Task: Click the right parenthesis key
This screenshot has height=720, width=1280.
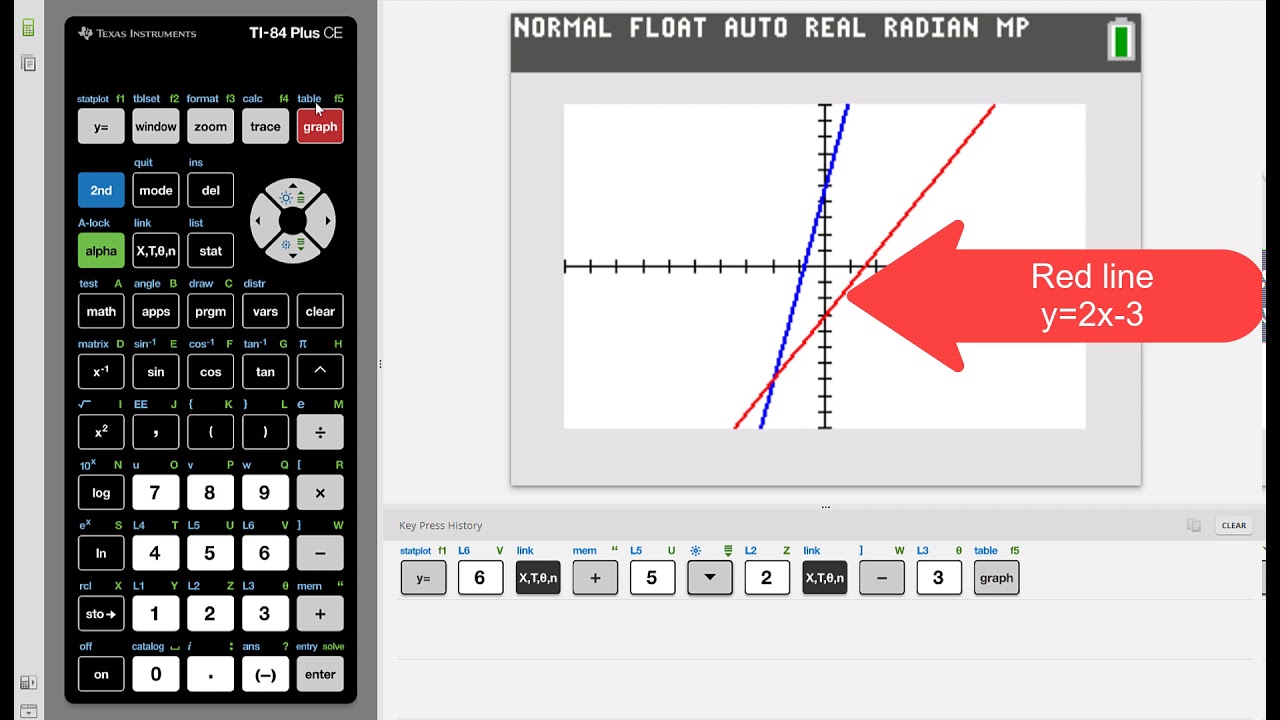Action: click(x=265, y=432)
